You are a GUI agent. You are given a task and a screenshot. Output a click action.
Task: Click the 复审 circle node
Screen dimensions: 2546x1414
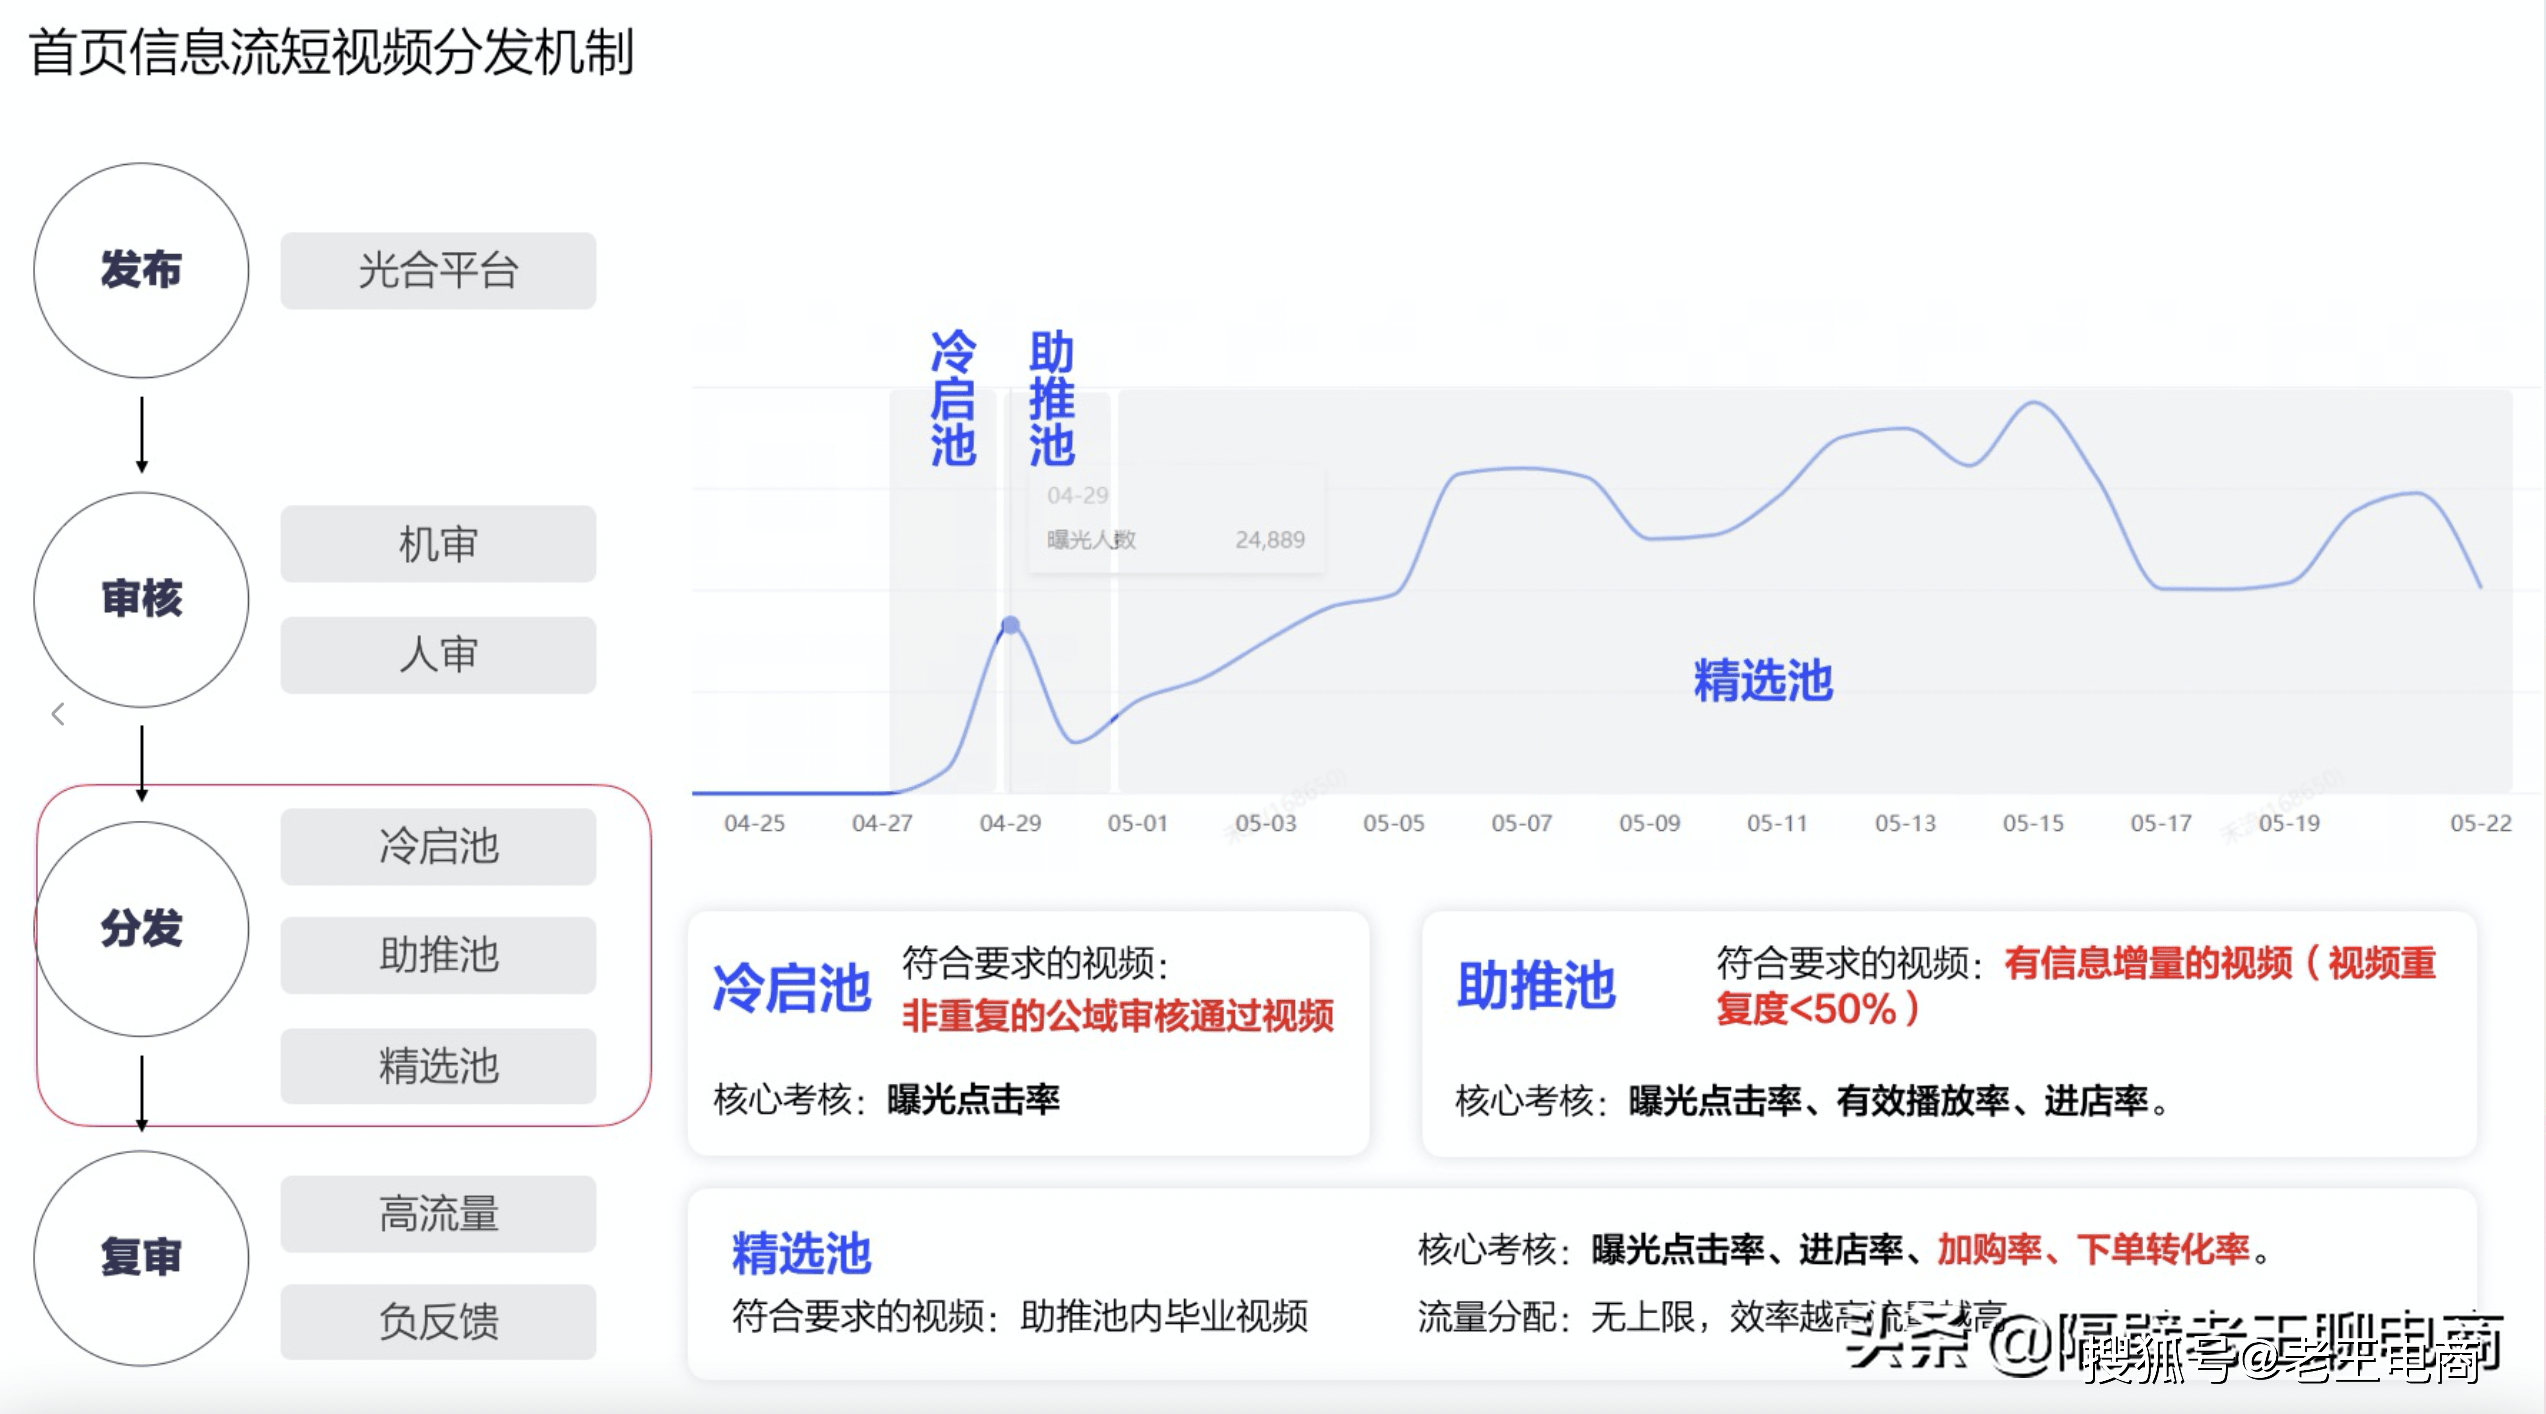click(141, 1257)
